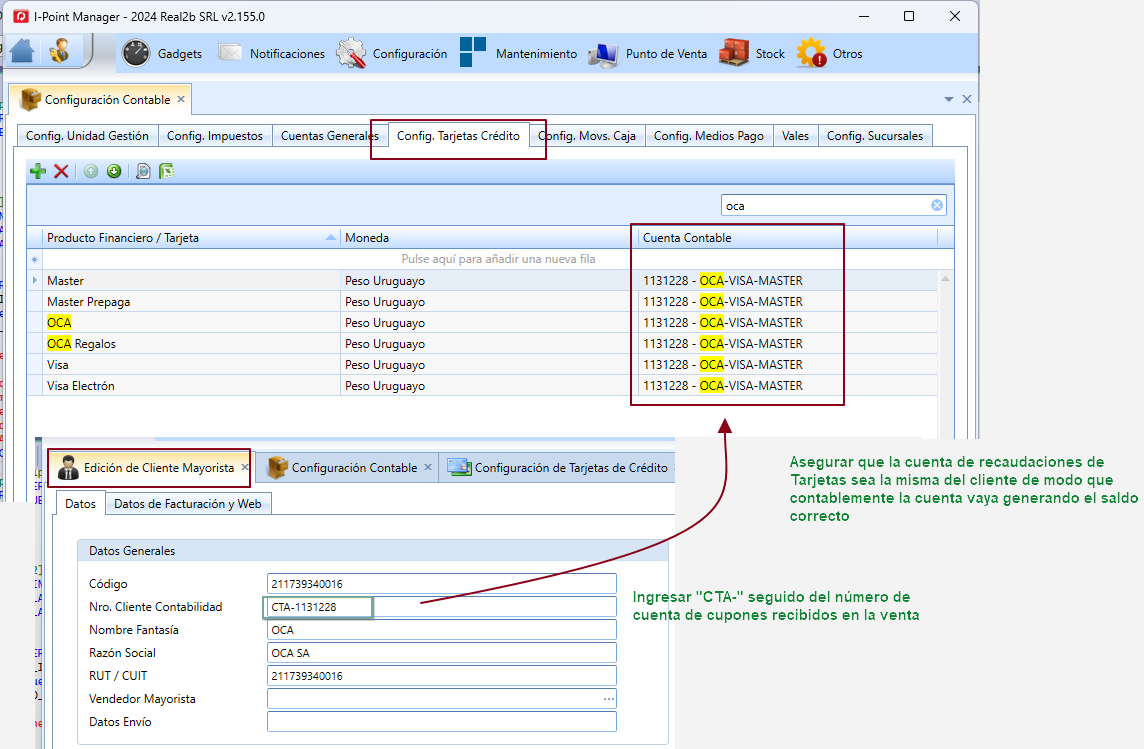The width and height of the screenshot is (1144, 749).
Task: Select the OCA Regalos row
Action: 482,344
